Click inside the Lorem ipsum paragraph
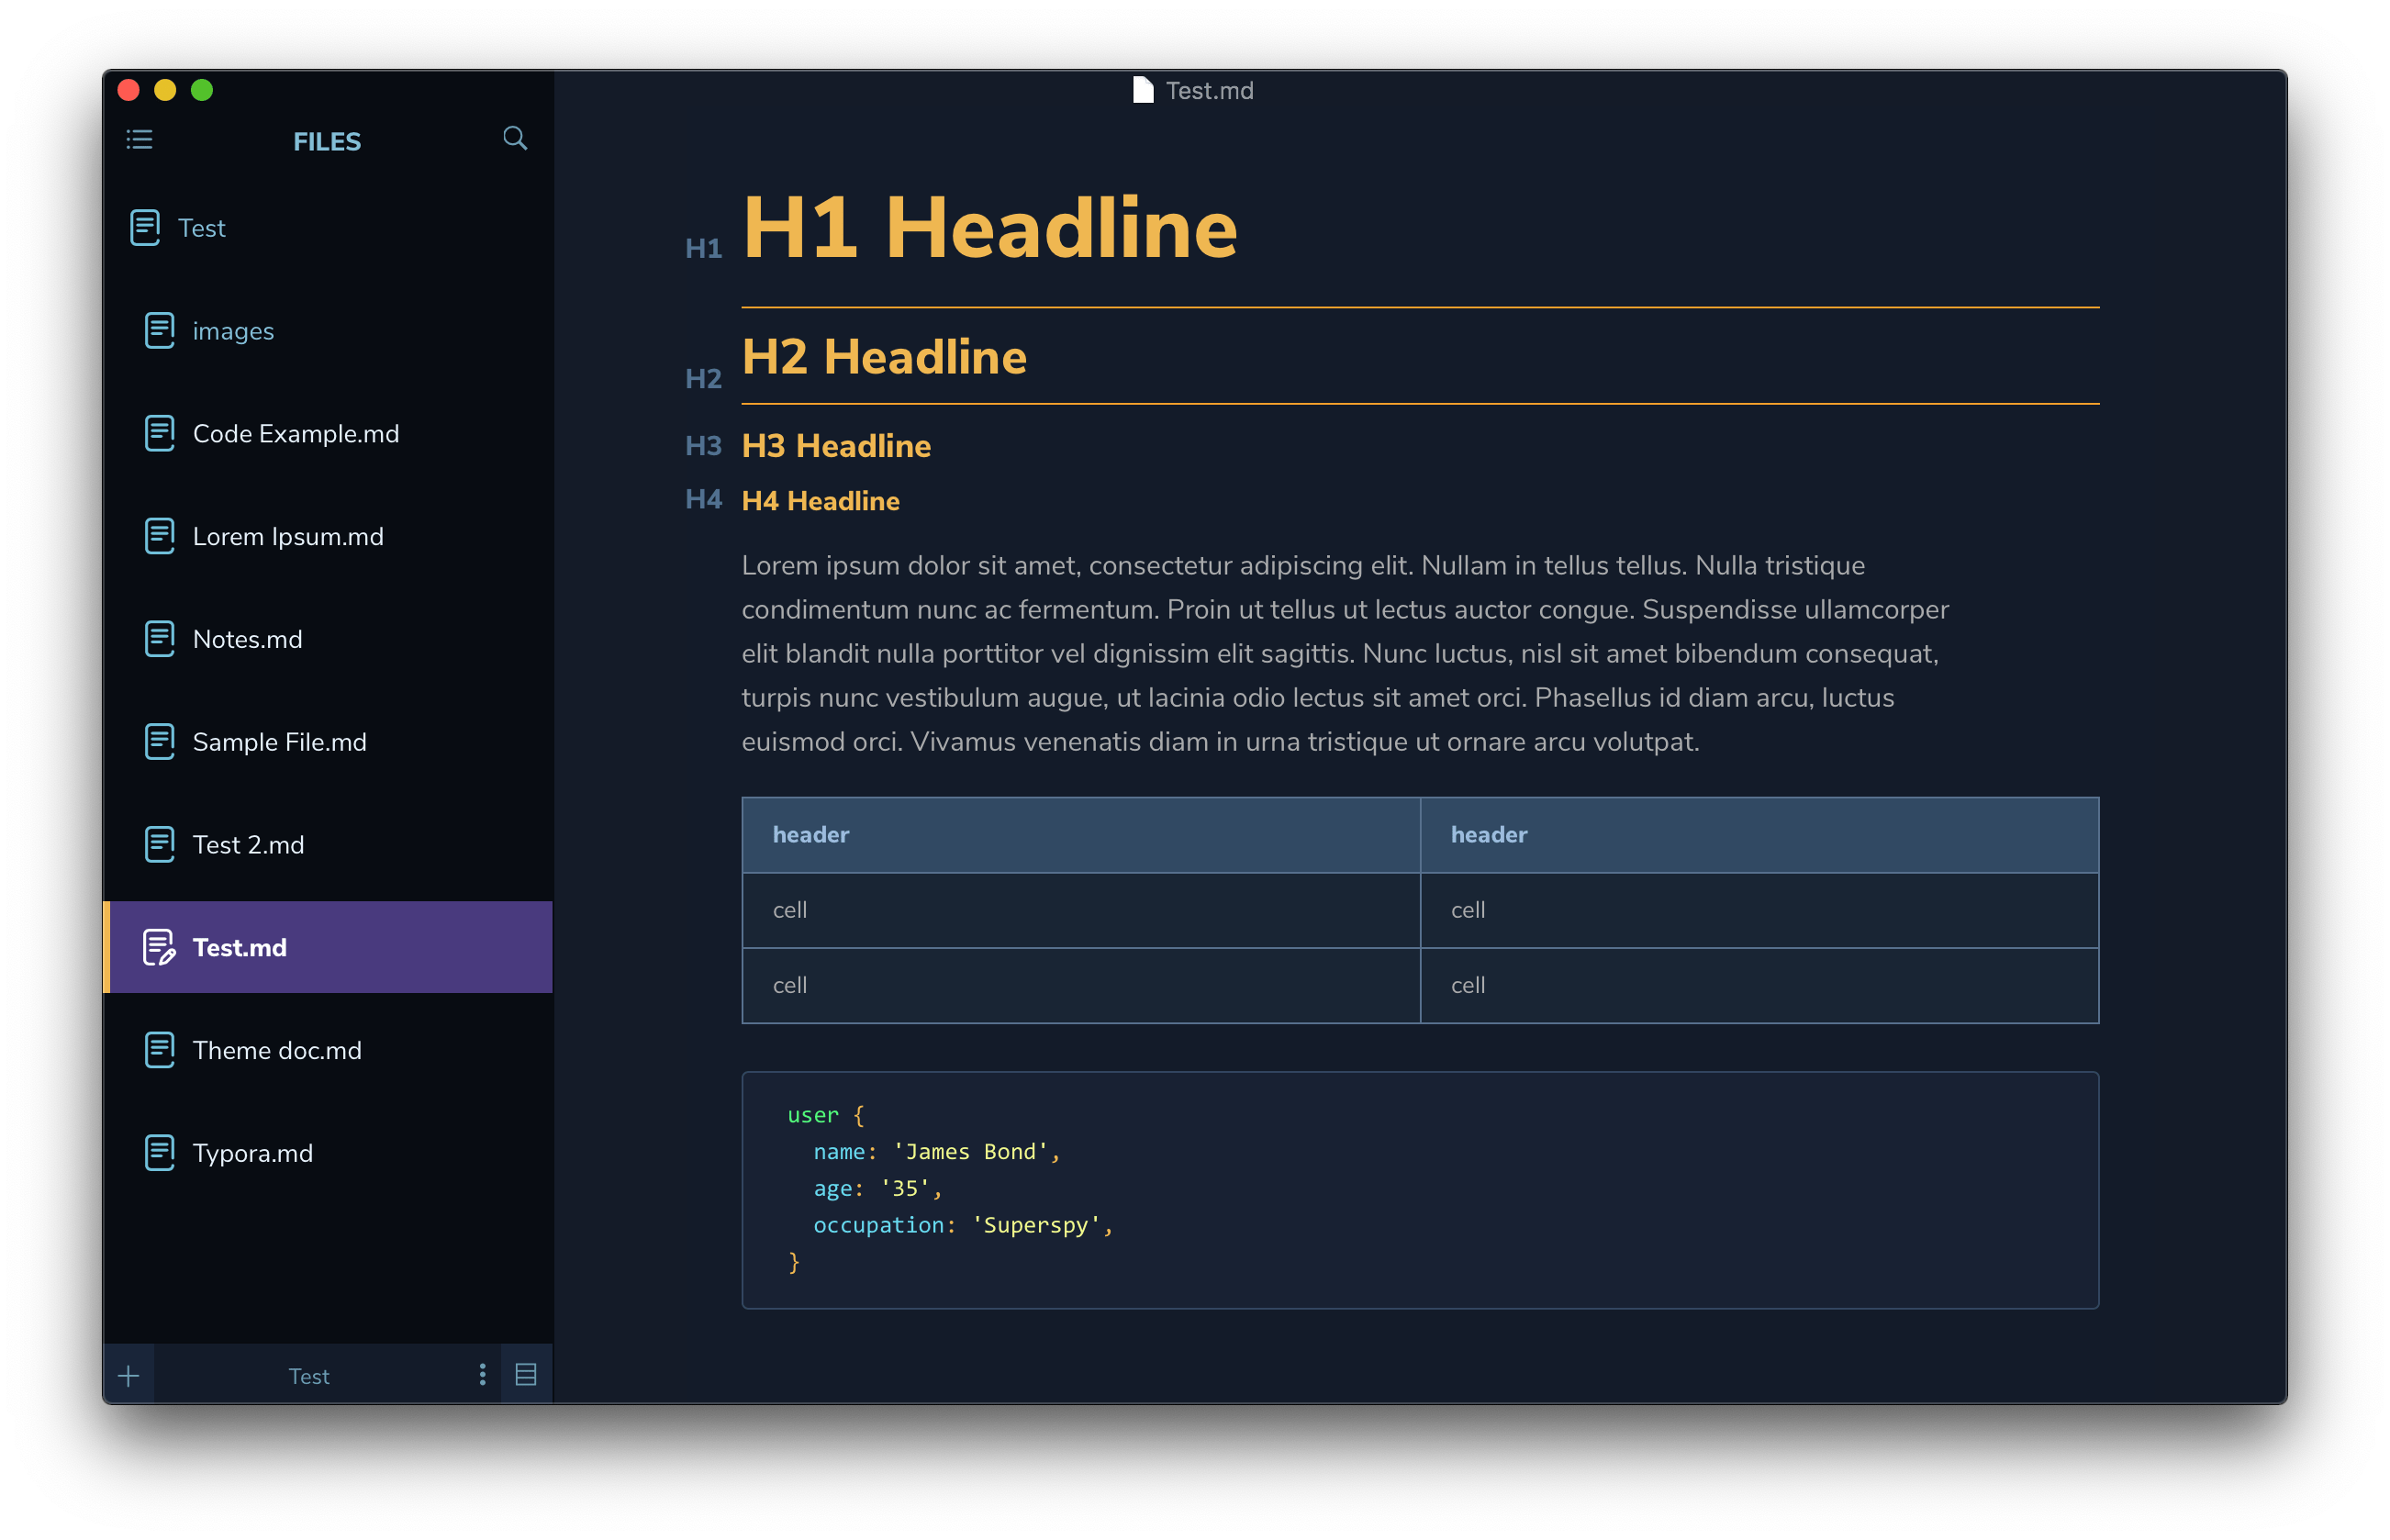This screenshot has width=2390, height=1540. point(1345,654)
